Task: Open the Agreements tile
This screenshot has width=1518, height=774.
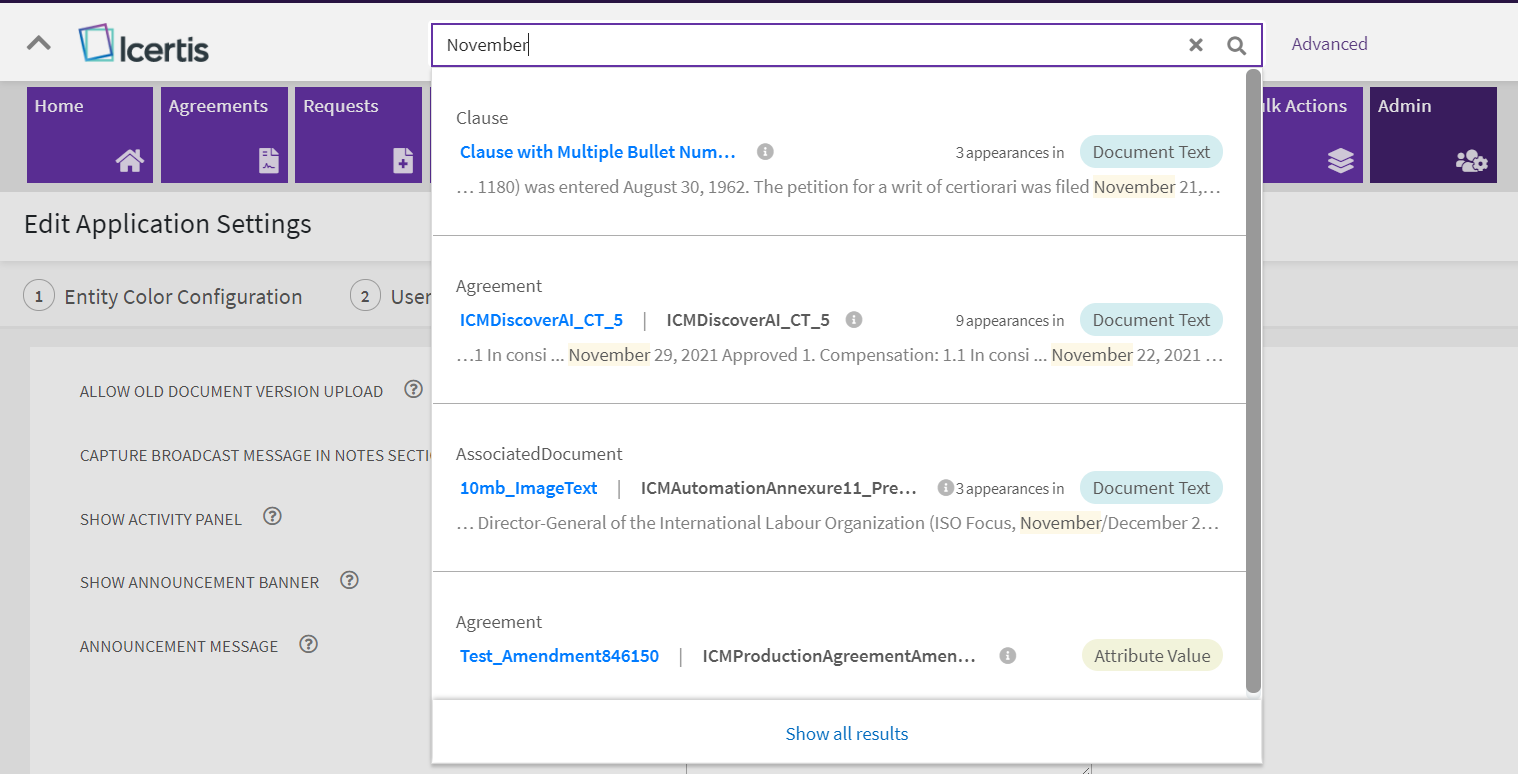Action: (224, 134)
